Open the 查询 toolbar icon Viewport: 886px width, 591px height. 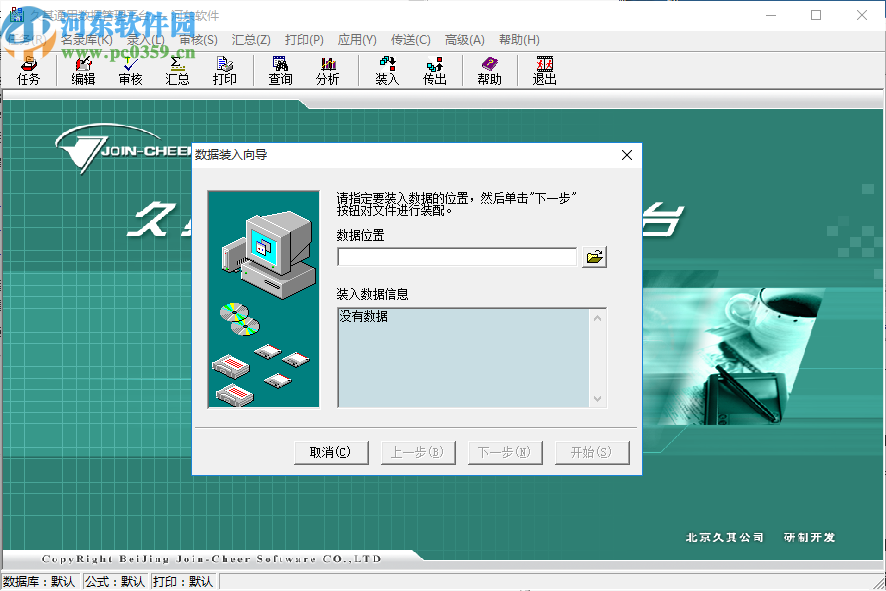[x=280, y=71]
